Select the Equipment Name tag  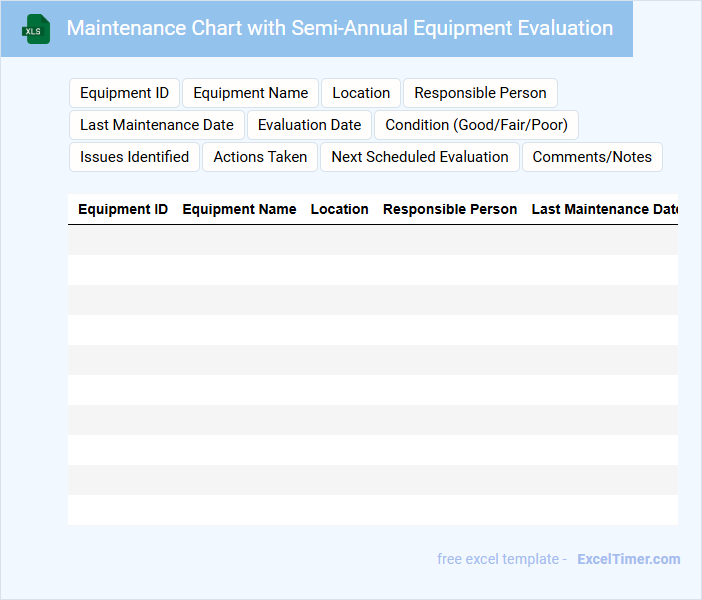(x=250, y=93)
